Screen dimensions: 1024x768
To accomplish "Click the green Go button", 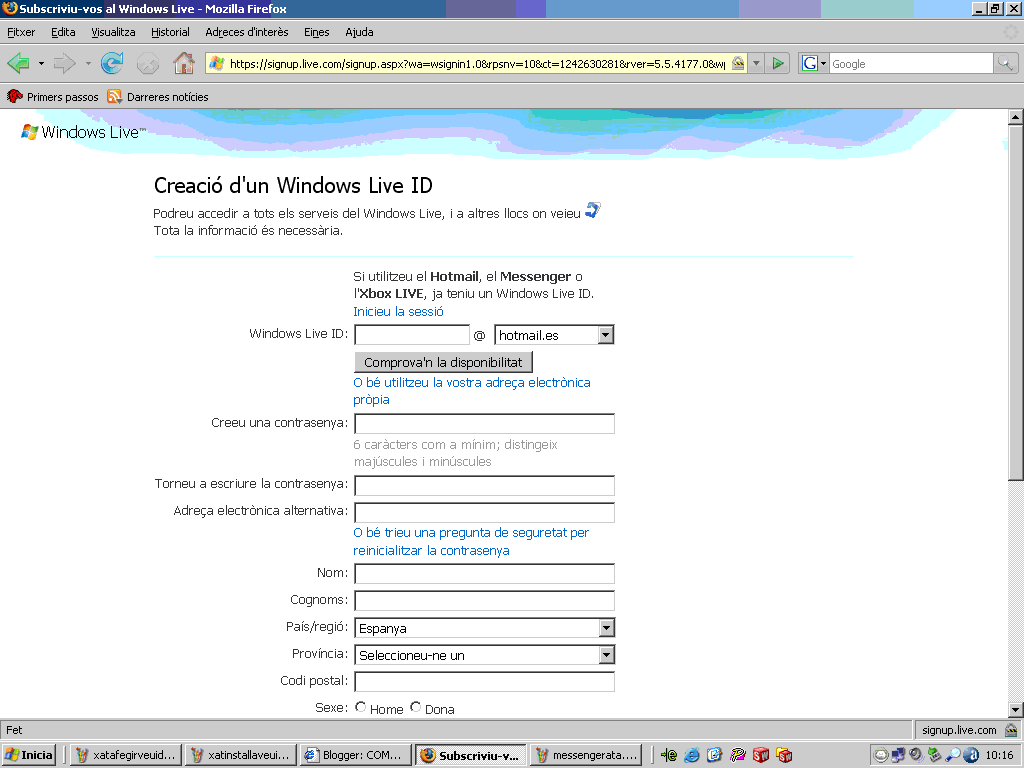I will [778, 63].
